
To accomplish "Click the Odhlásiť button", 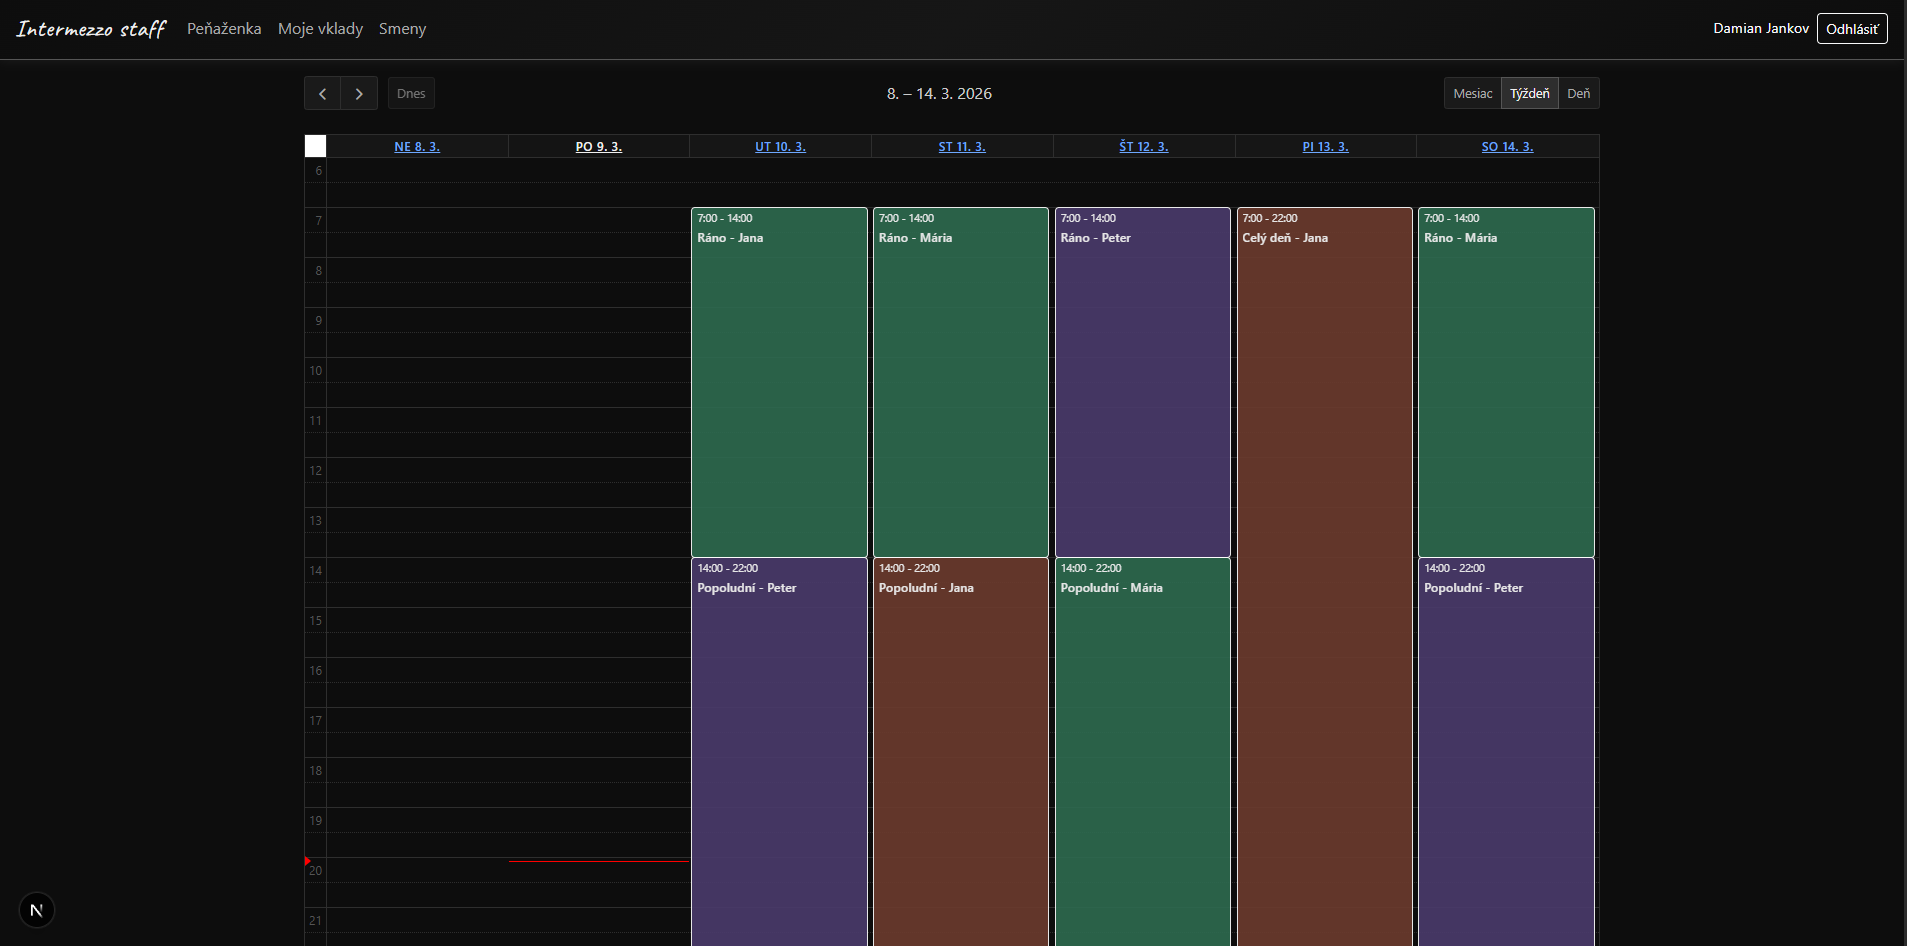I will coord(1851,28).
